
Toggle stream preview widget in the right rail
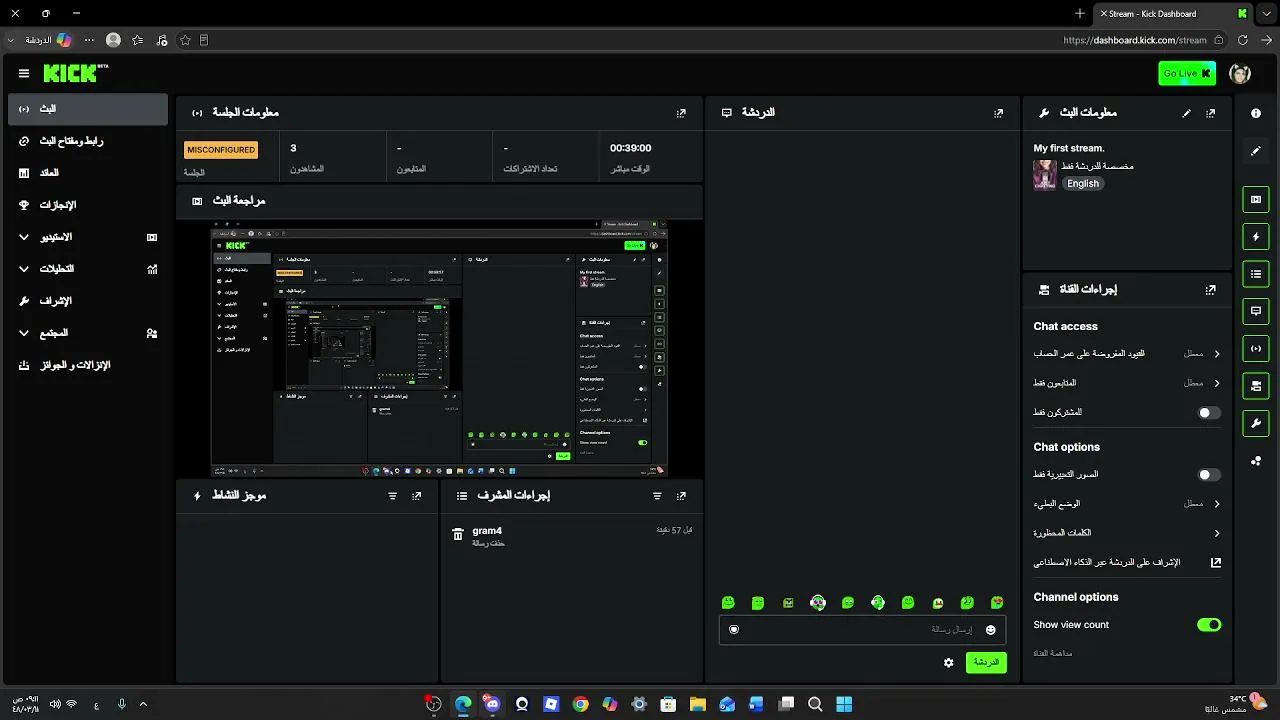coord(1256,199)
